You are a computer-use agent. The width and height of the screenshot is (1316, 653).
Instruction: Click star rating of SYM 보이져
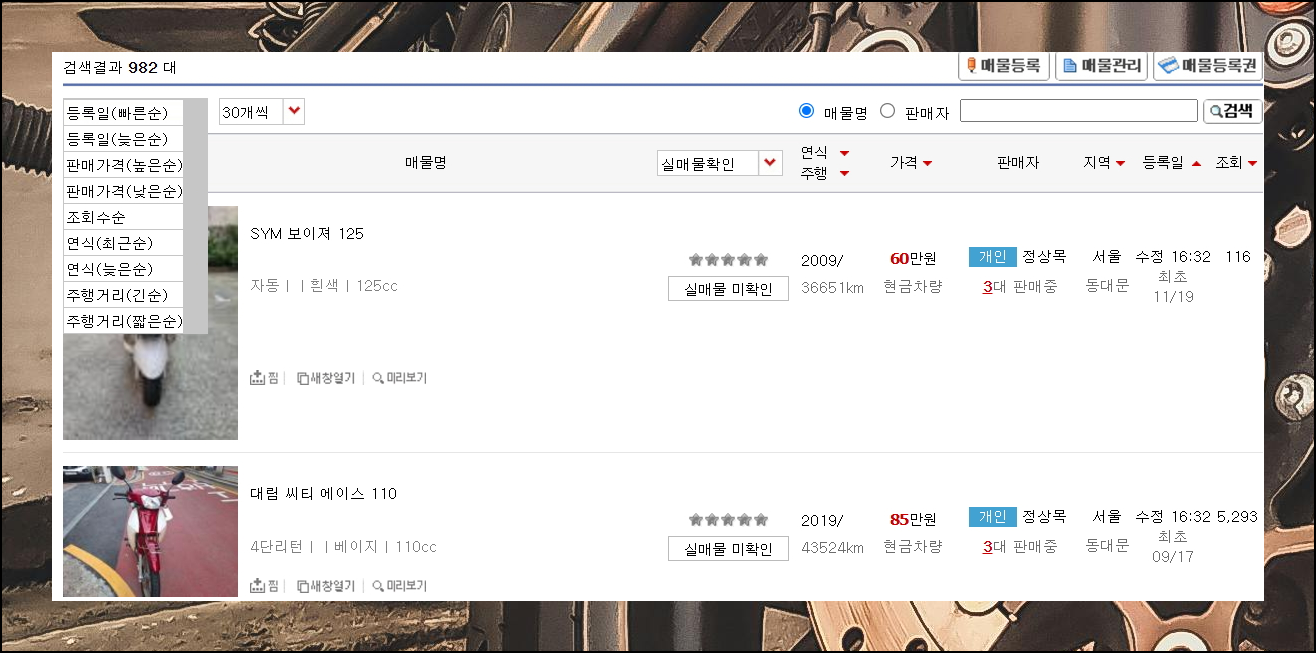click(728, 260)
